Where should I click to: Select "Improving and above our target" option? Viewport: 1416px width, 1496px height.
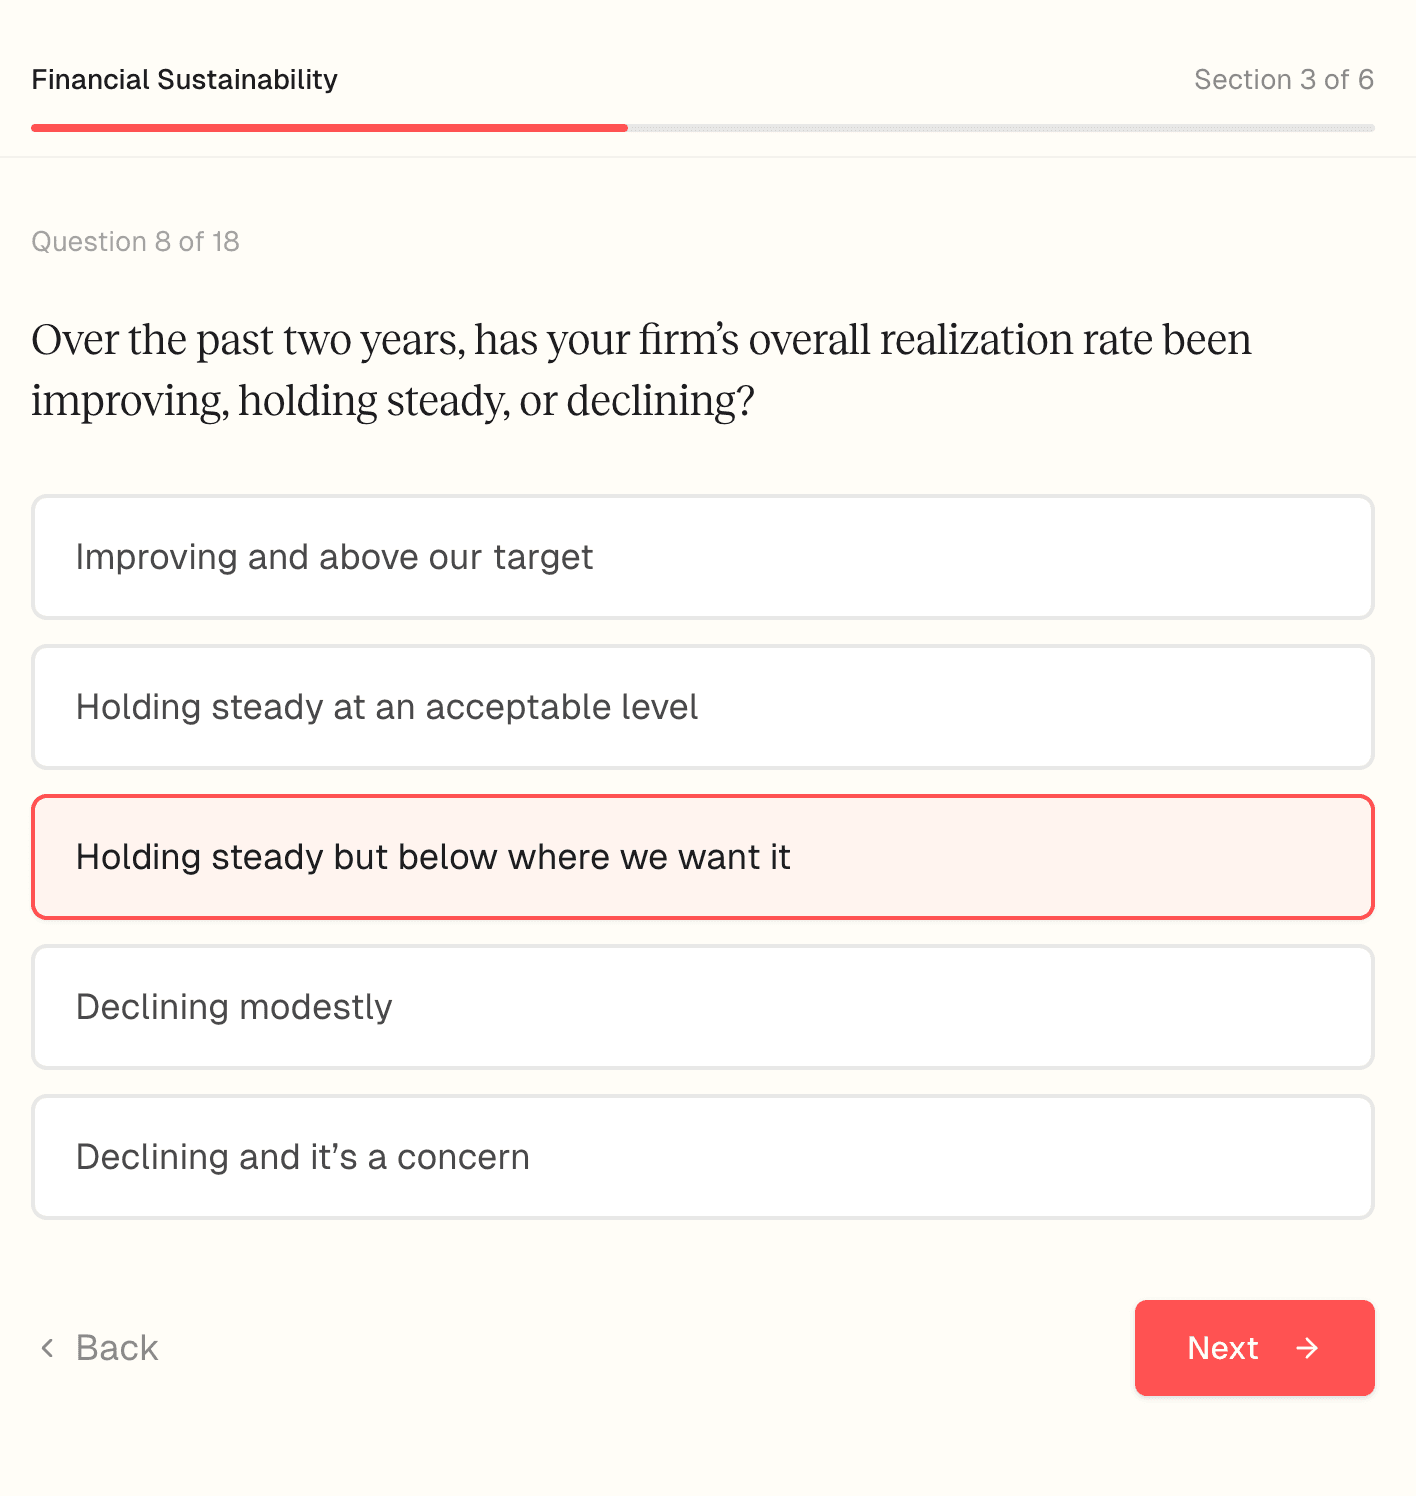702,557
